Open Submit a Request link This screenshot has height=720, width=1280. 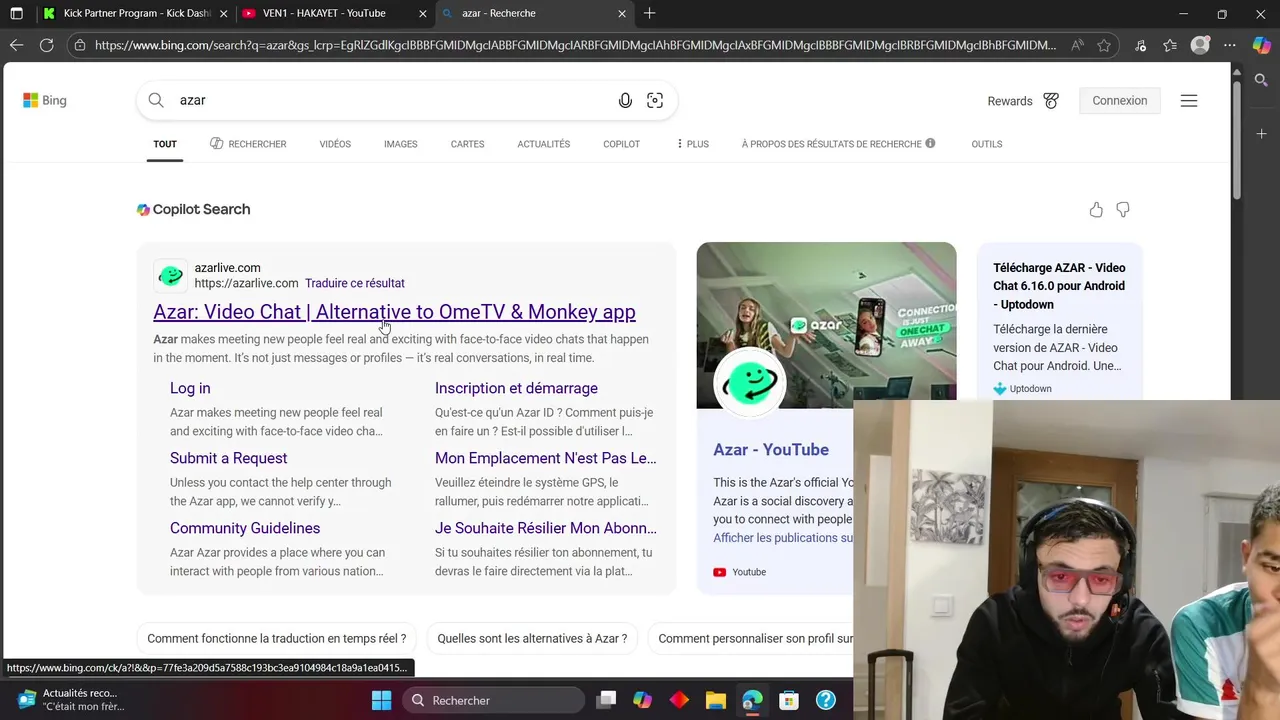228,458
